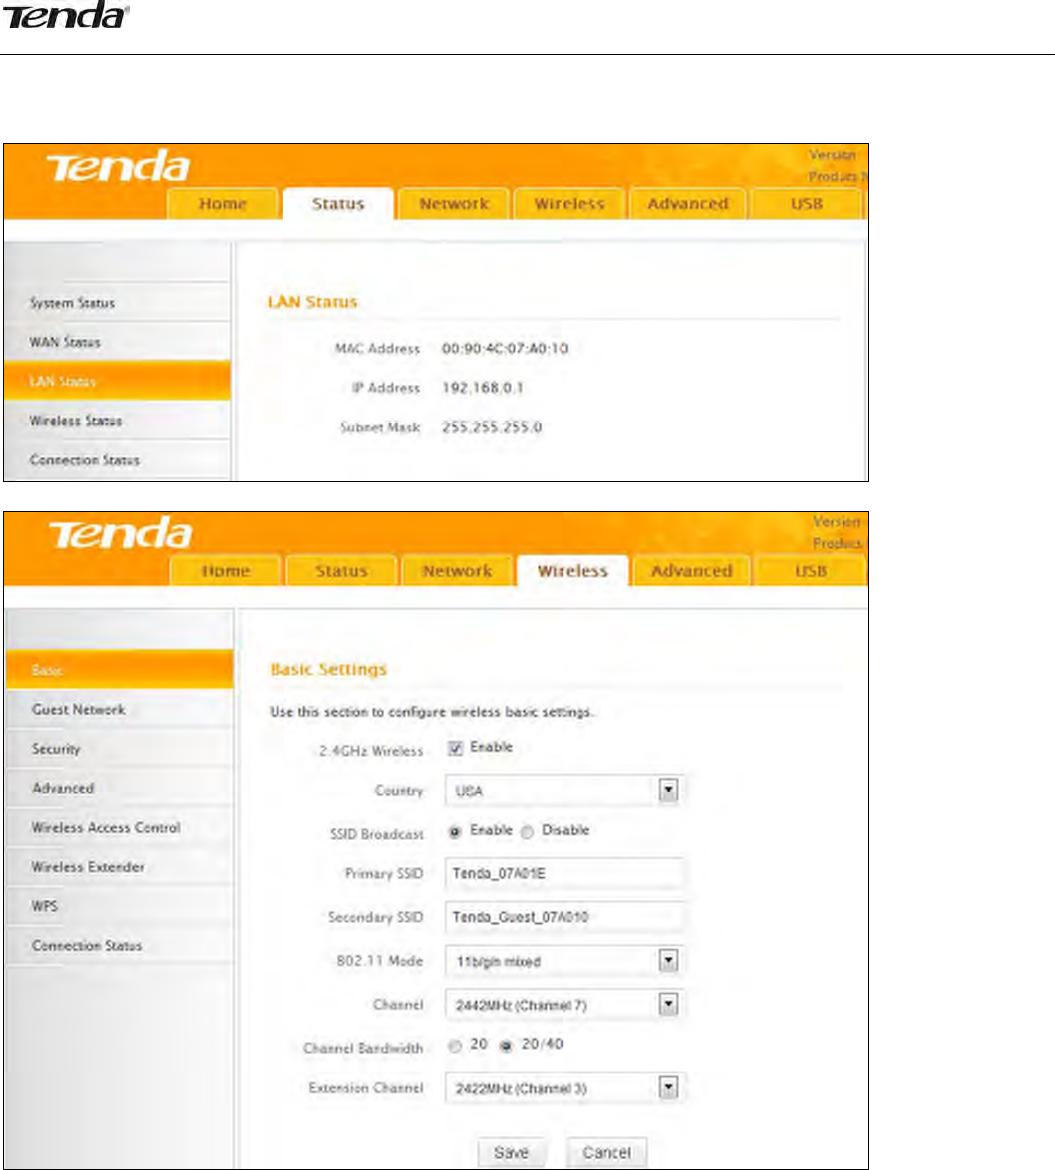Click the Tenda logo at the page top

point(66,15)
